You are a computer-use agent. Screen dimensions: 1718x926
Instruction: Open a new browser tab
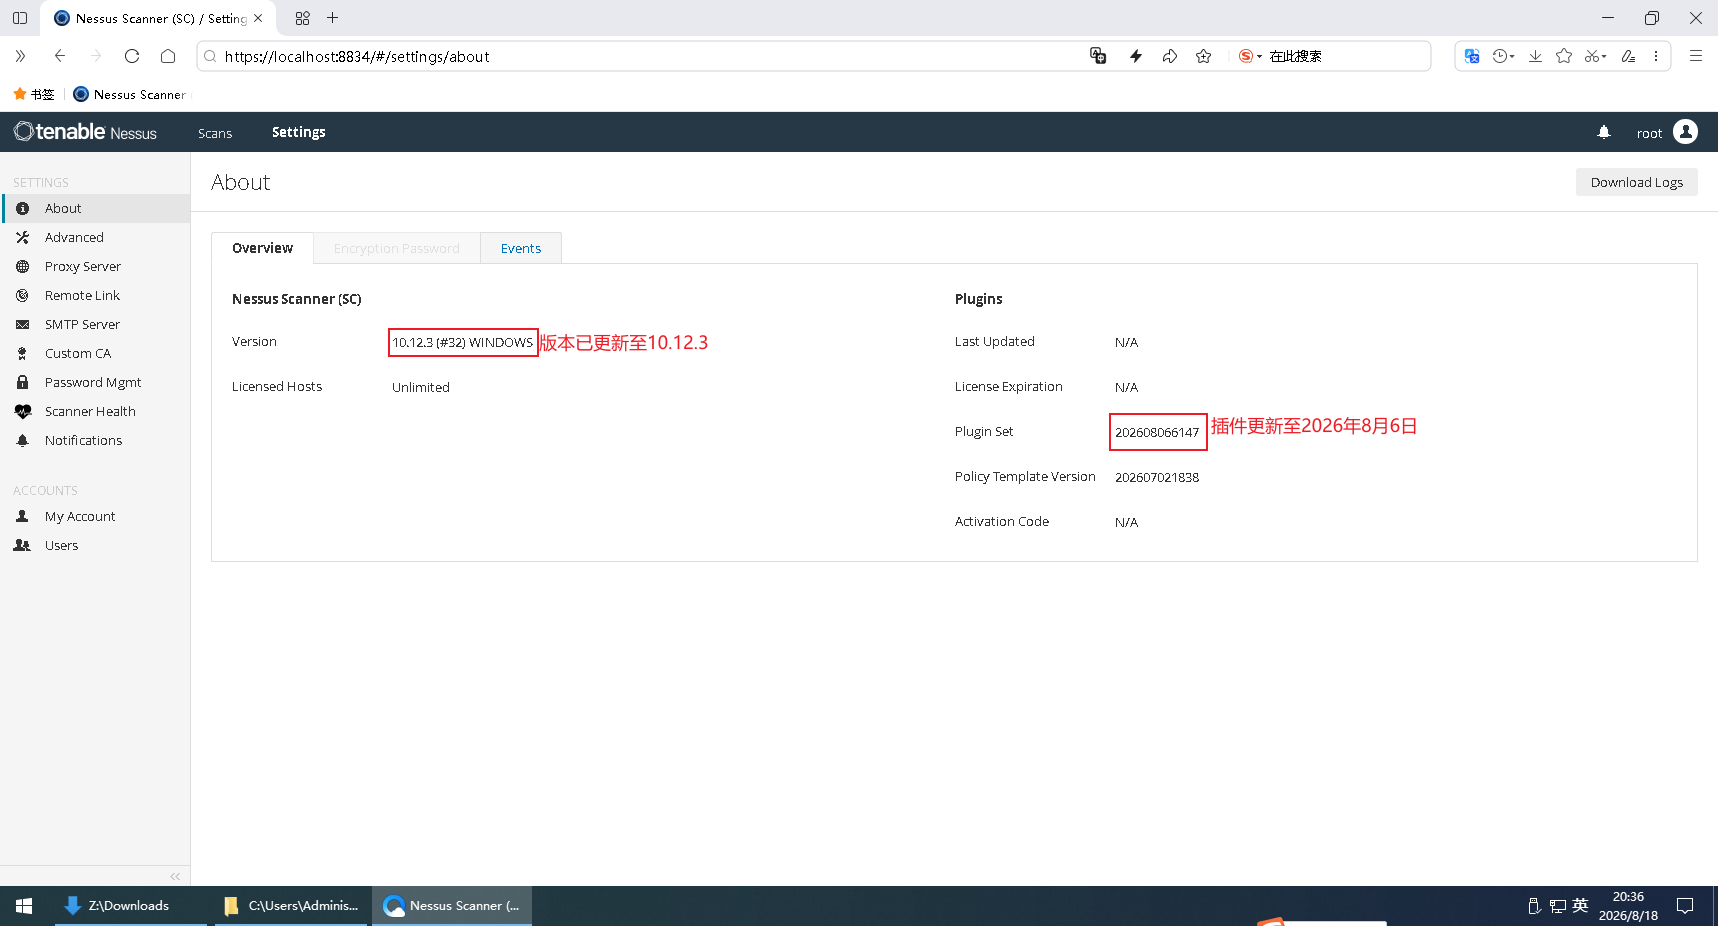point(333,18)
